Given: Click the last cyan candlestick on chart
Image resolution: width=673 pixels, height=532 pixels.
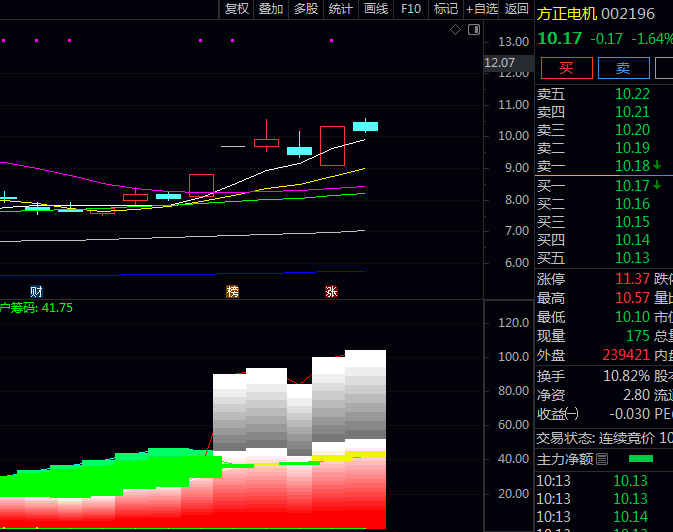Looking at the screenshot, I should 365,126.
